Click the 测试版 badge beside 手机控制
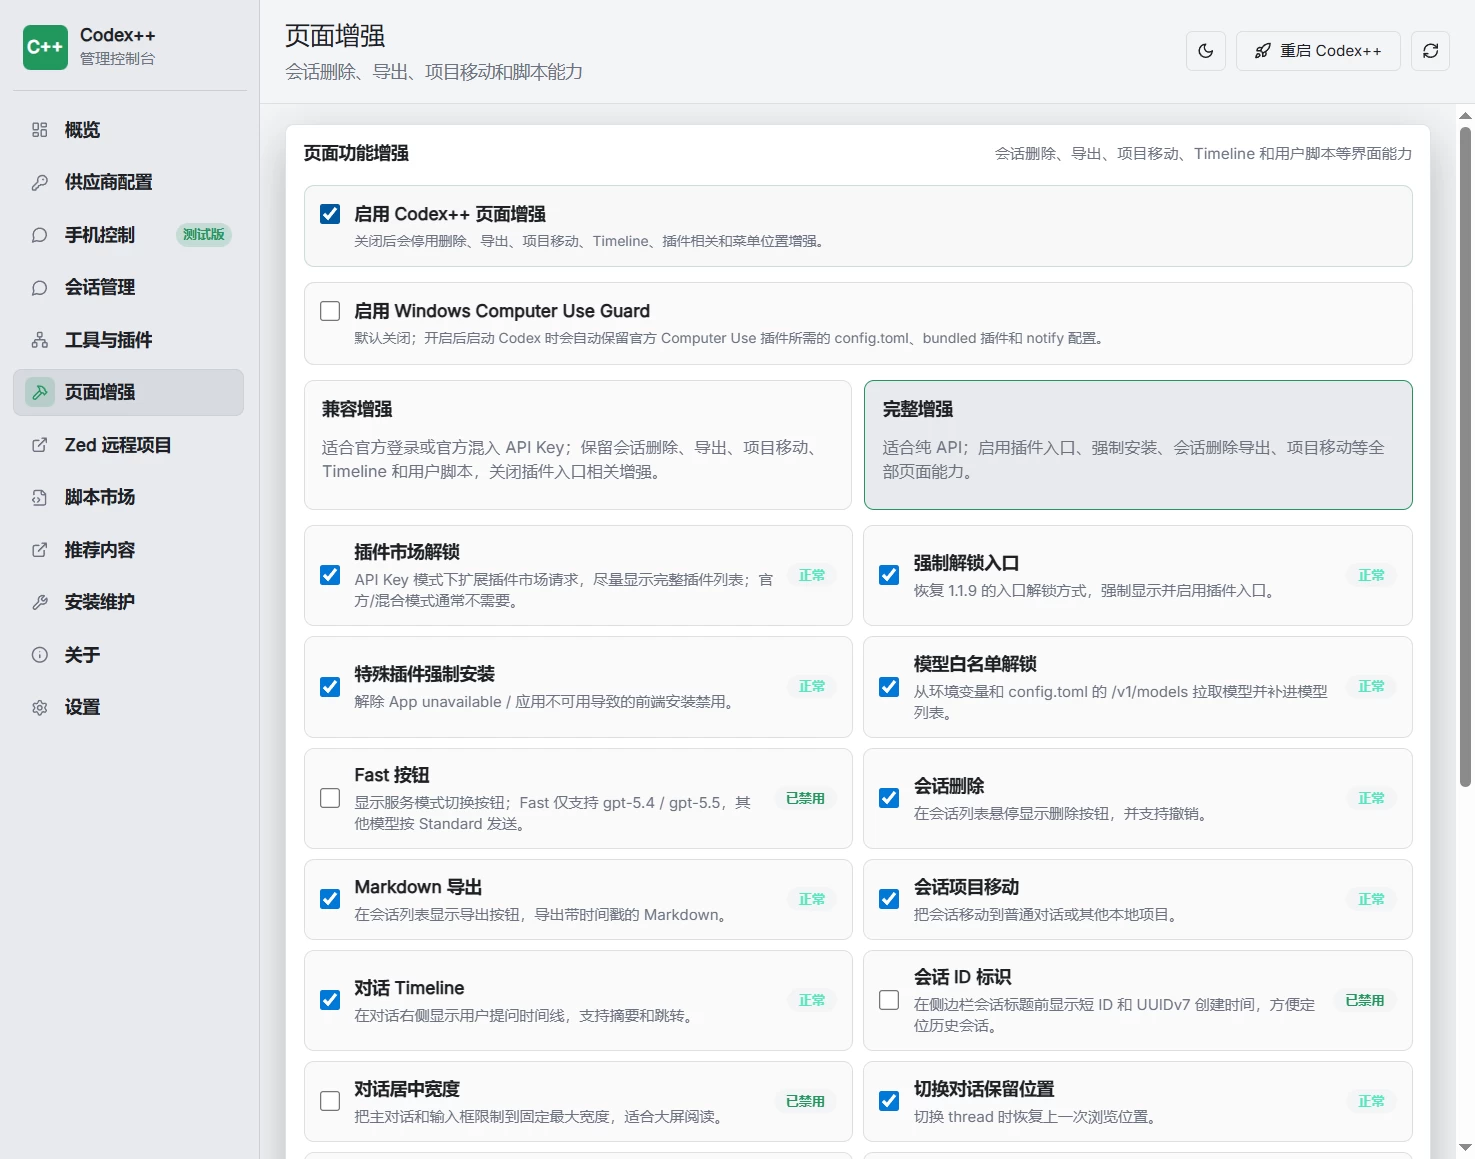This screenshot has height=1159, width=1475. coord(204,235)
